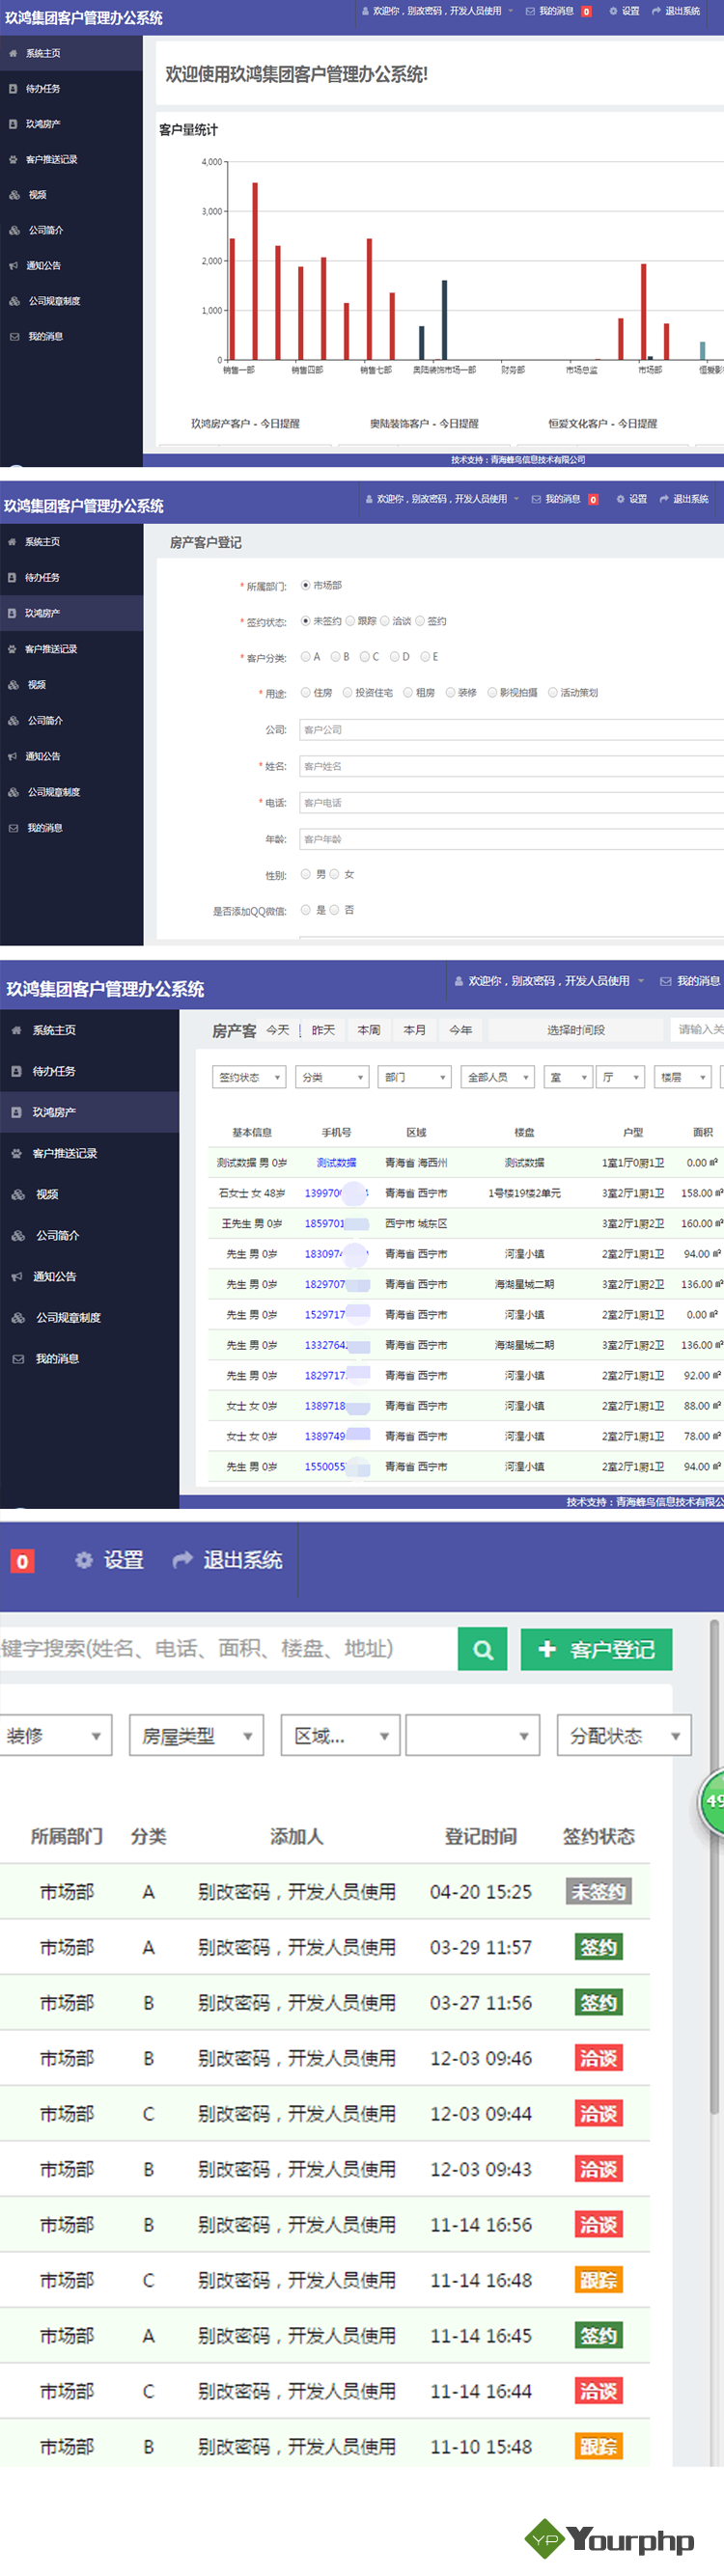Open the 房屋类型 dropdown
The height and width of the screenshot is (2576, 724).
coord(196,1736)
